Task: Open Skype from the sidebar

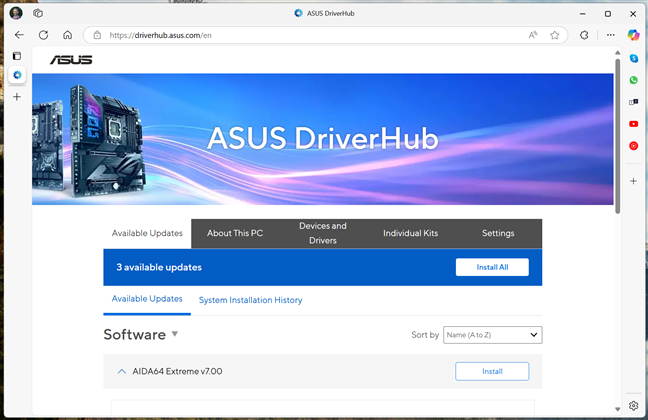Action: point(633,58)
